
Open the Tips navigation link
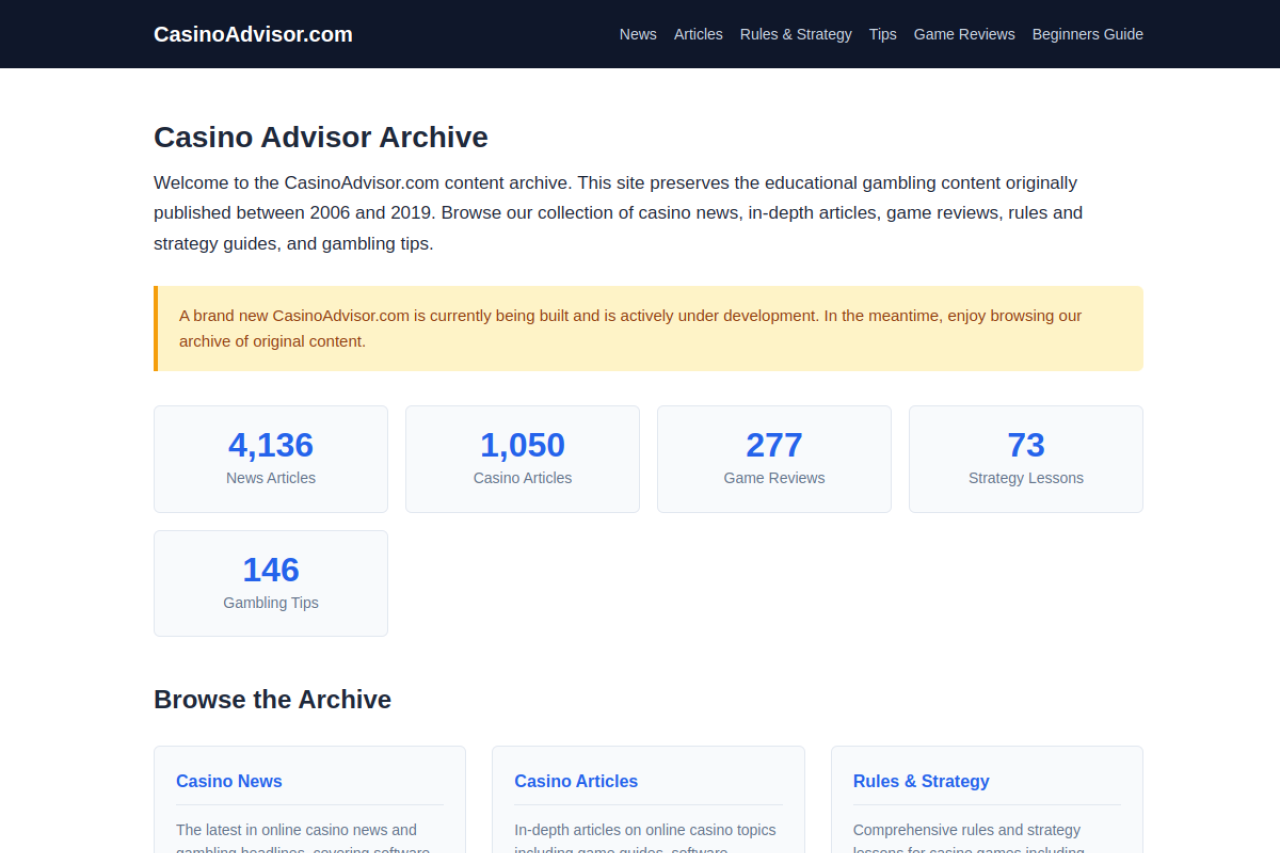click(x=882, y=34)
